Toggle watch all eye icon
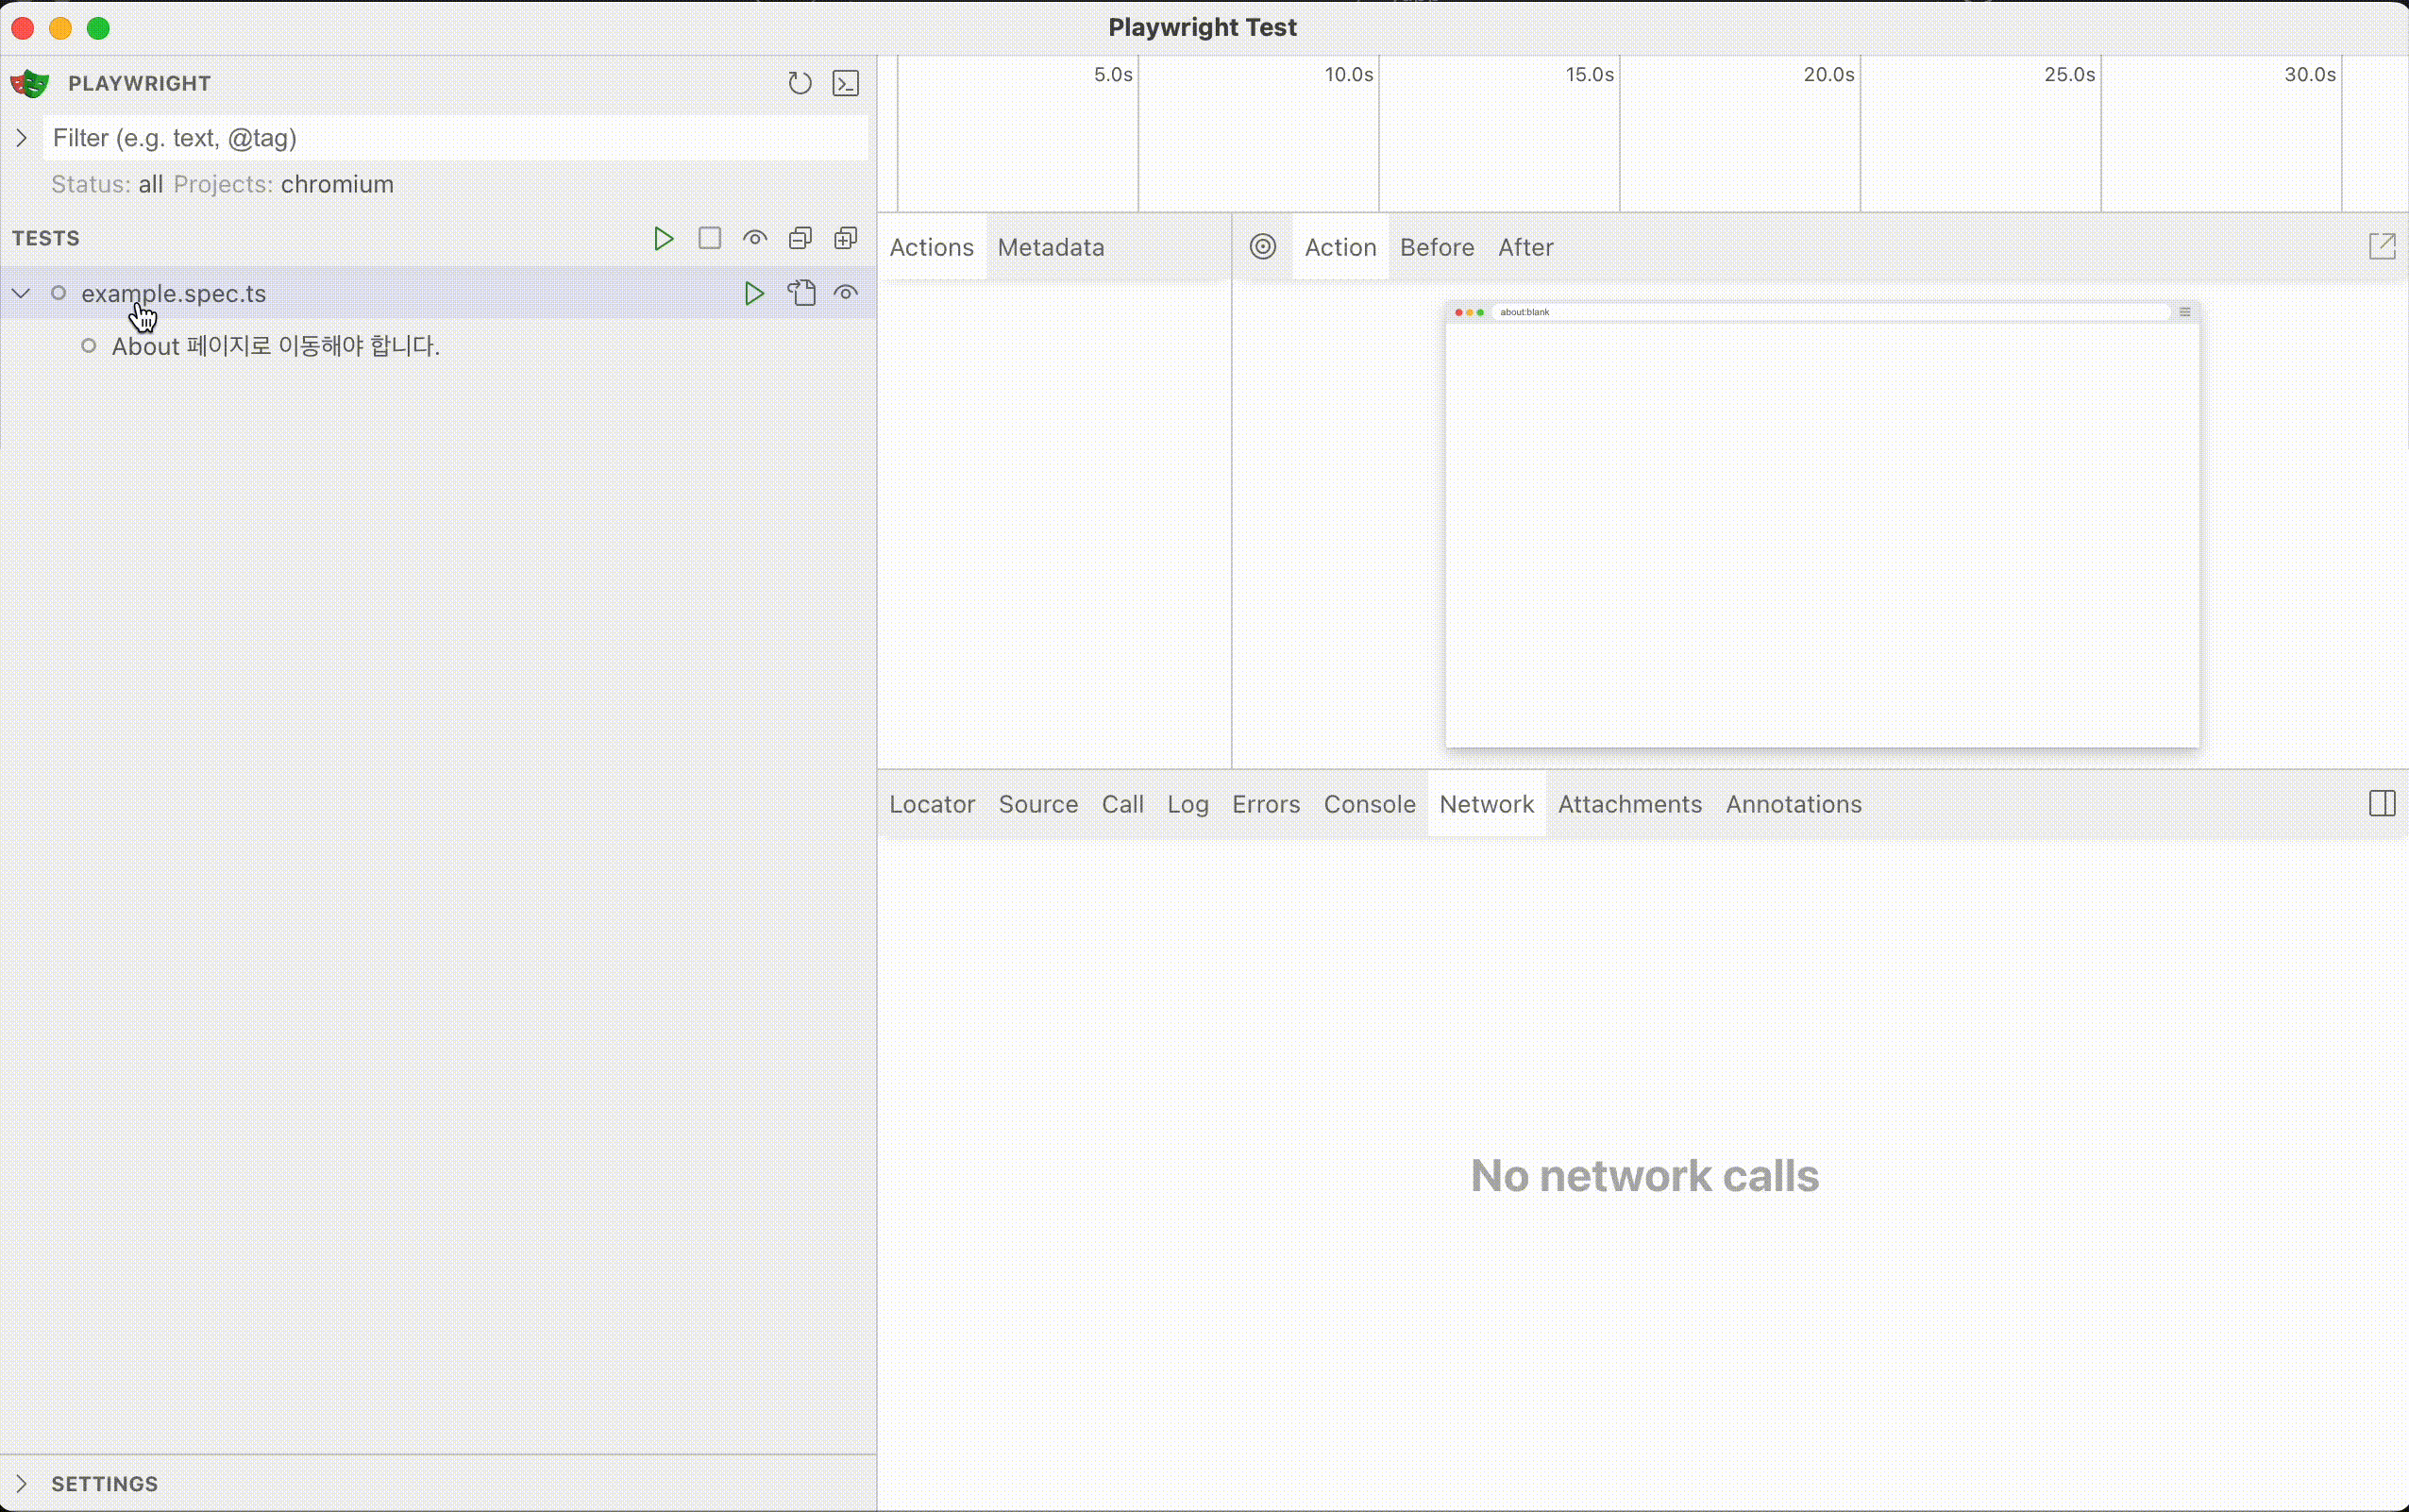The height and width of the screenshot is (1512, 2409). (x=754, y=238)
